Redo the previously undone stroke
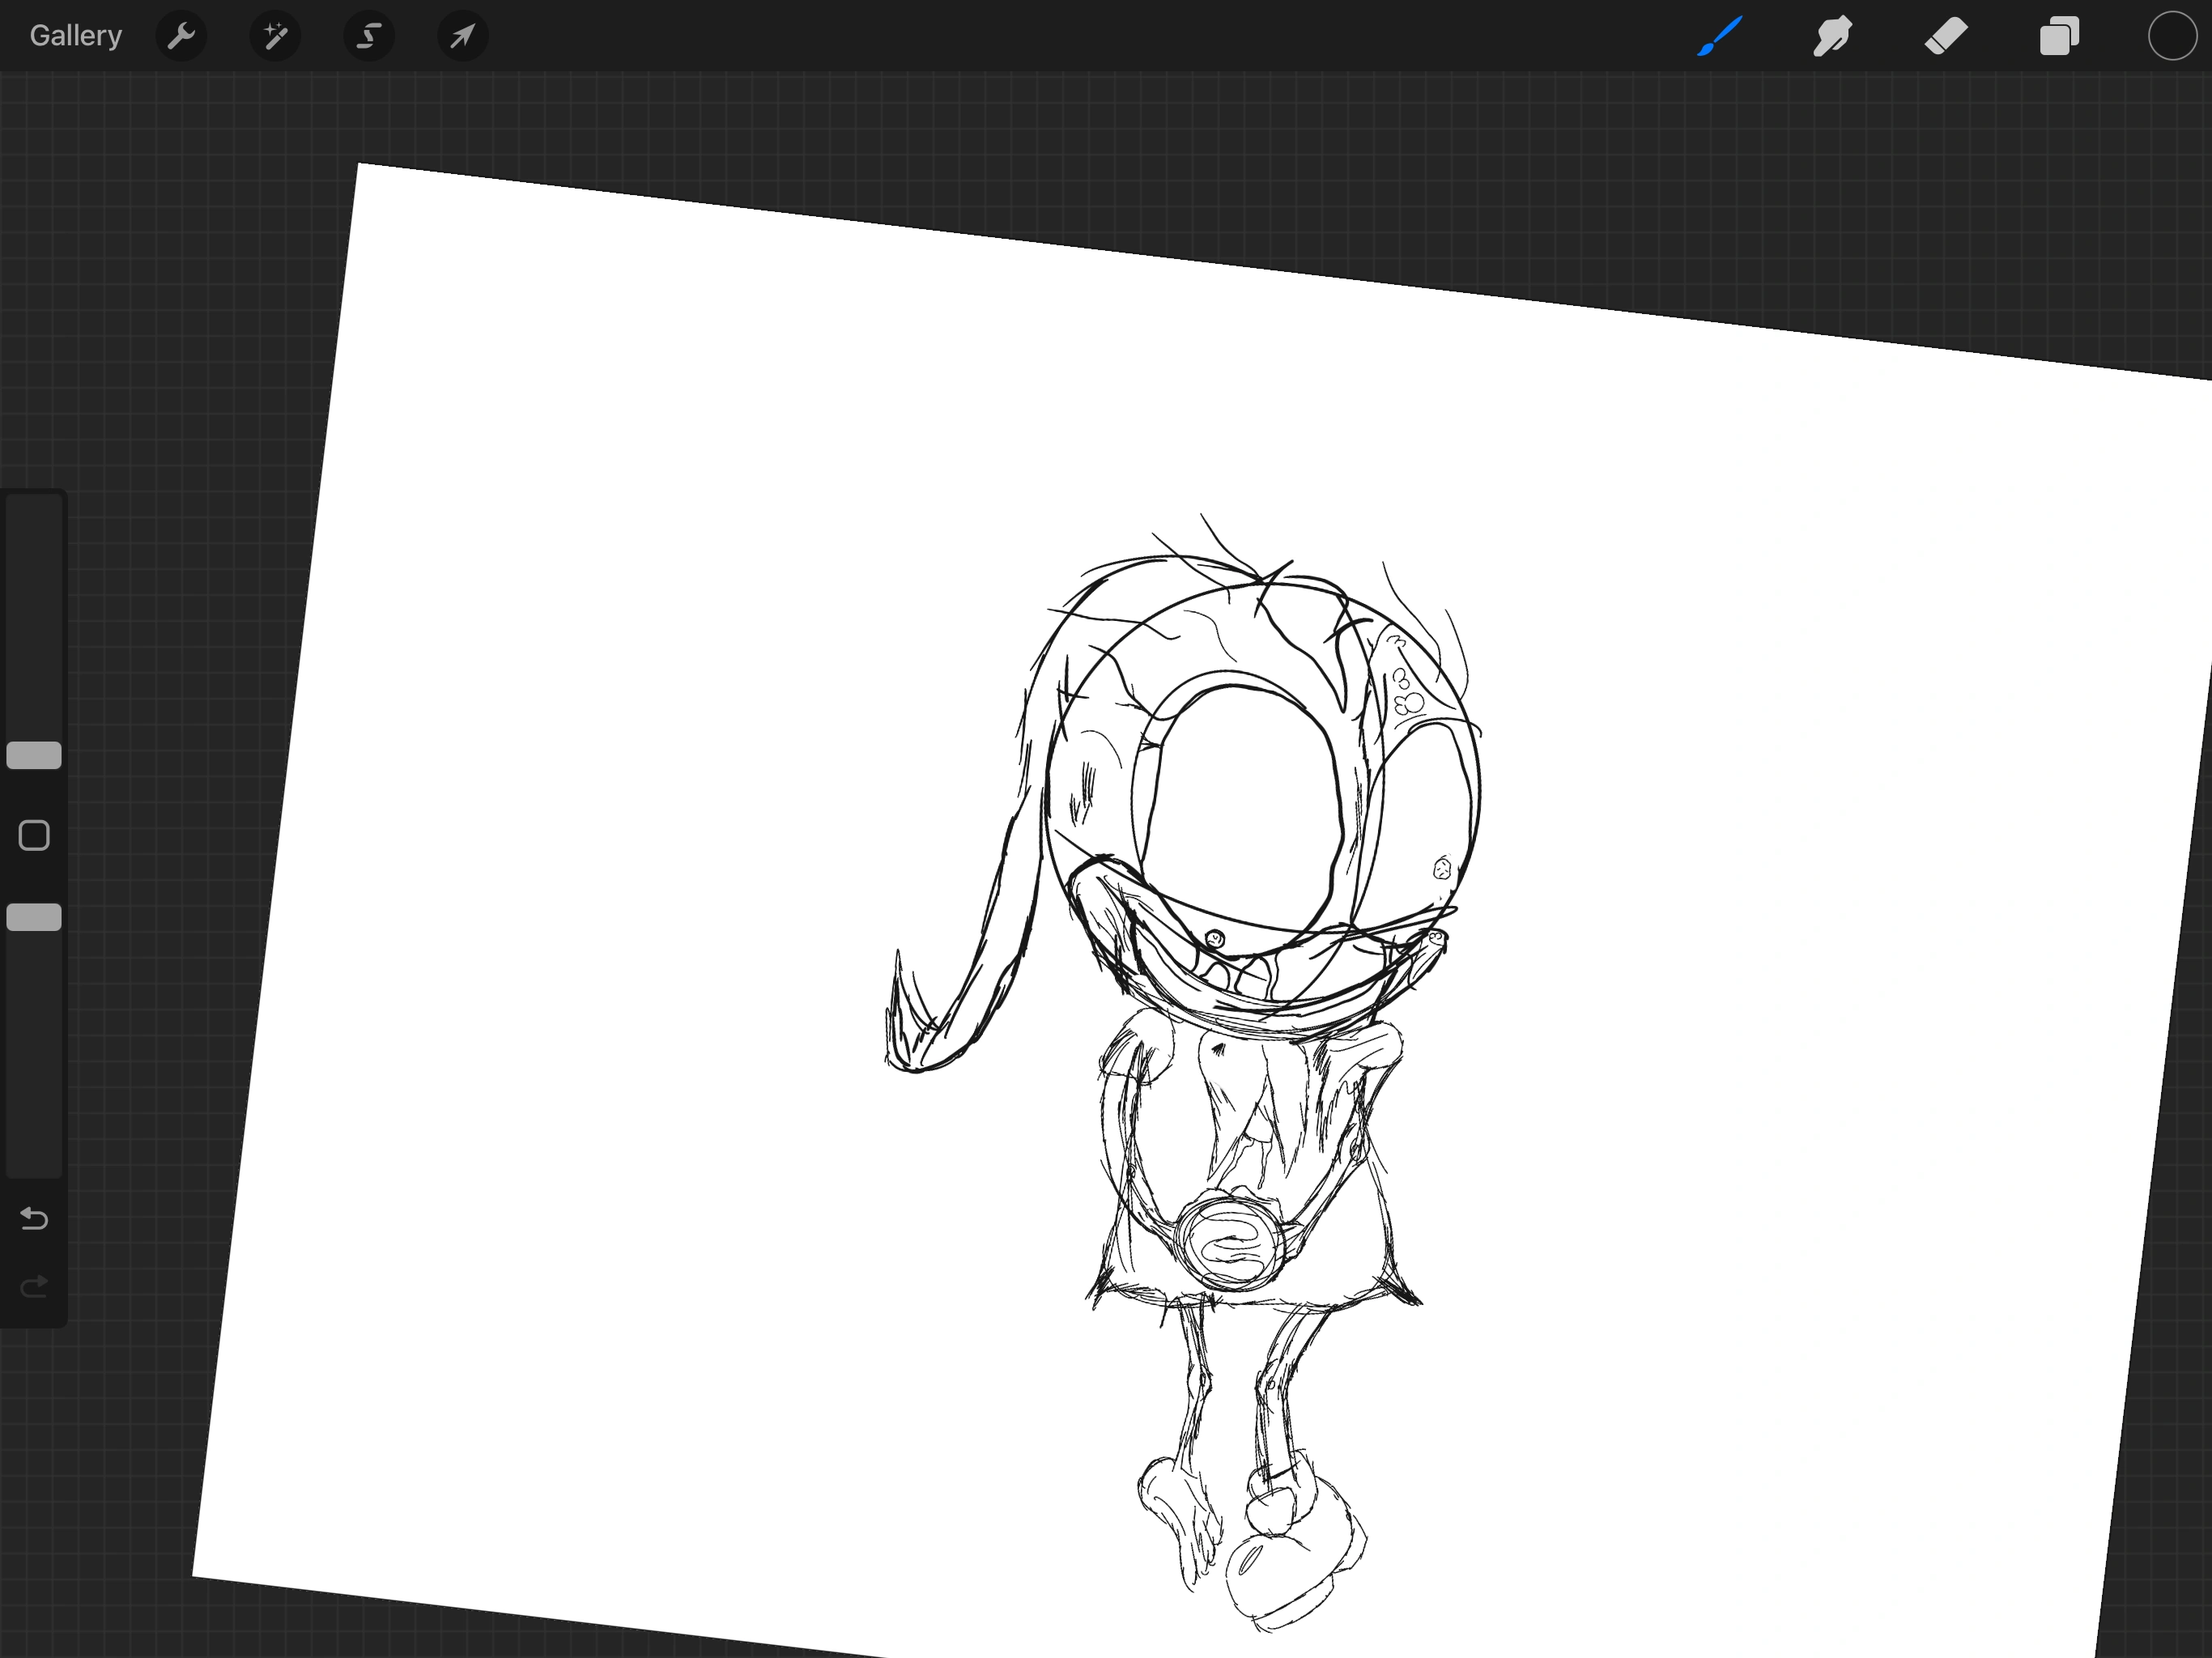Image resolution: width=2212 pixels, height=1658 pixels. (x=33, y=1286)
